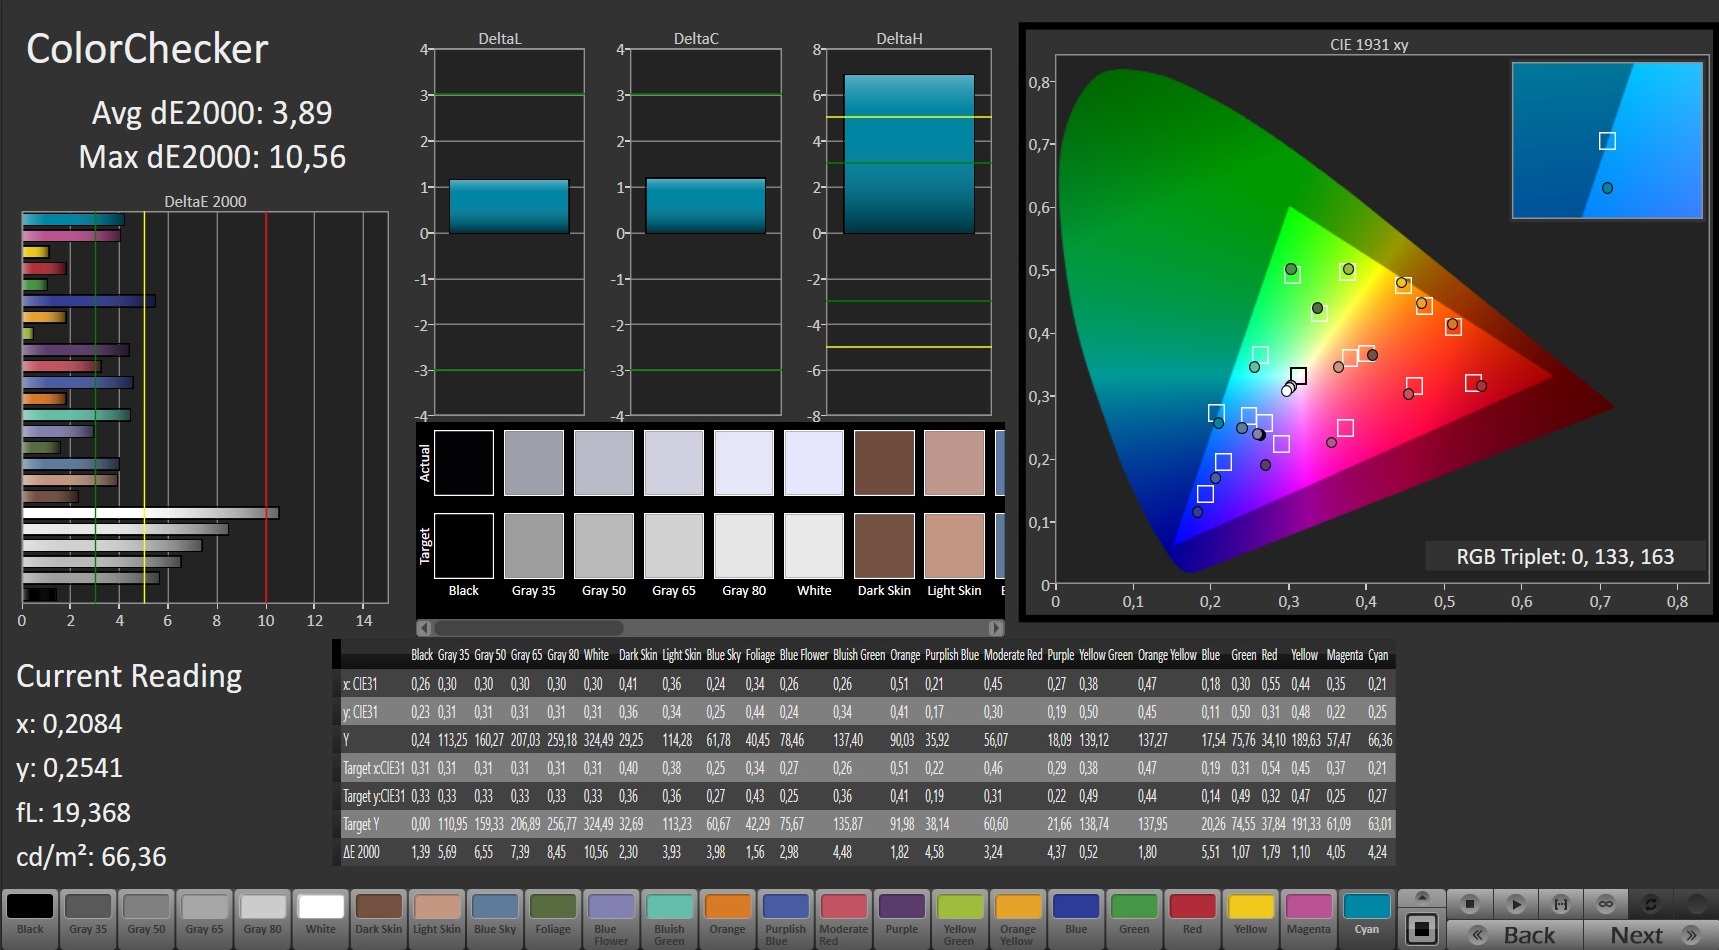Click the 'cd/m²: 66,36' reading
Image resolution: width=1719 pixels, height=950 pixels.
tap(91, 857)
